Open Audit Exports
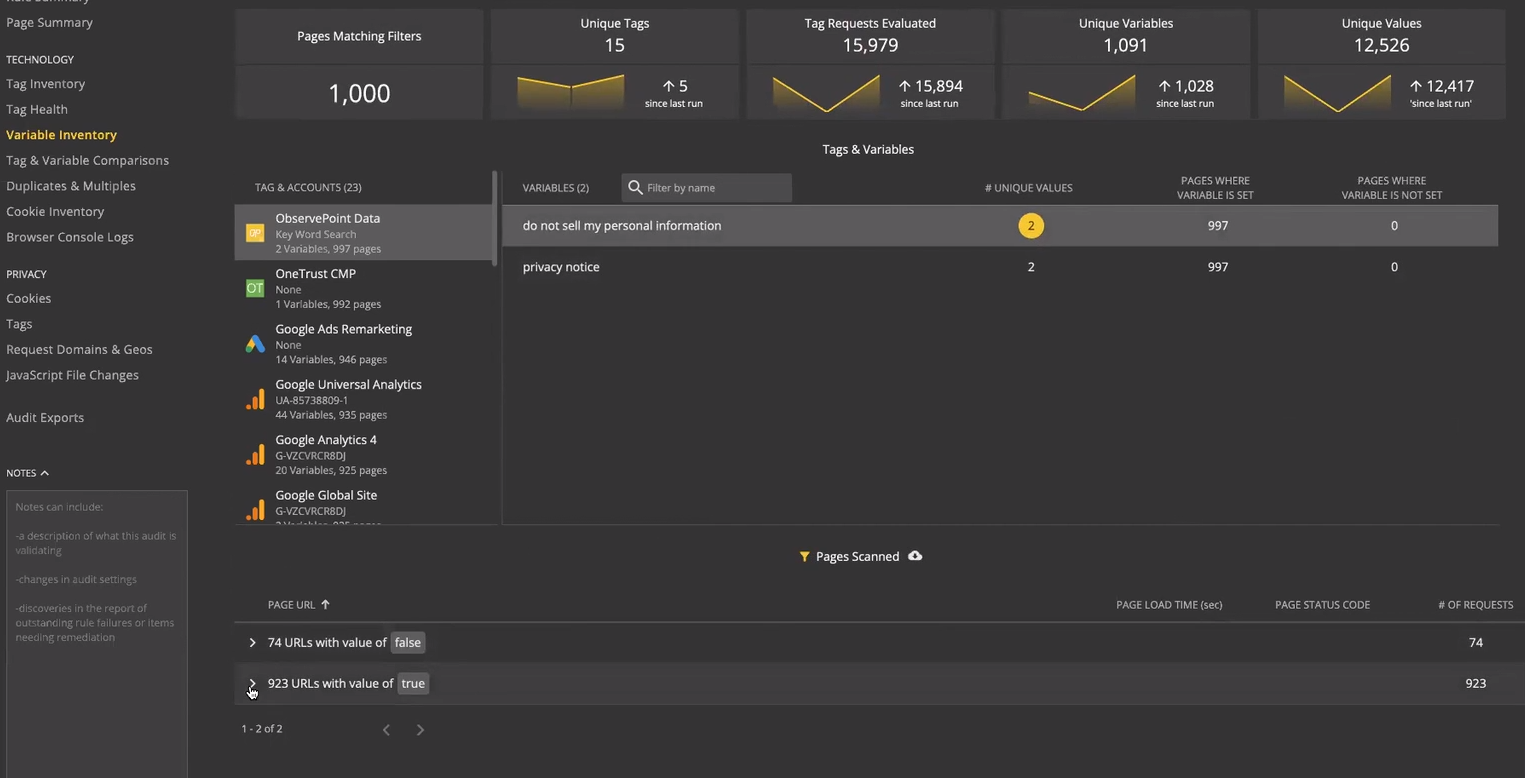The width and height of the screenshot is (1525, 778). coord(45,418)
